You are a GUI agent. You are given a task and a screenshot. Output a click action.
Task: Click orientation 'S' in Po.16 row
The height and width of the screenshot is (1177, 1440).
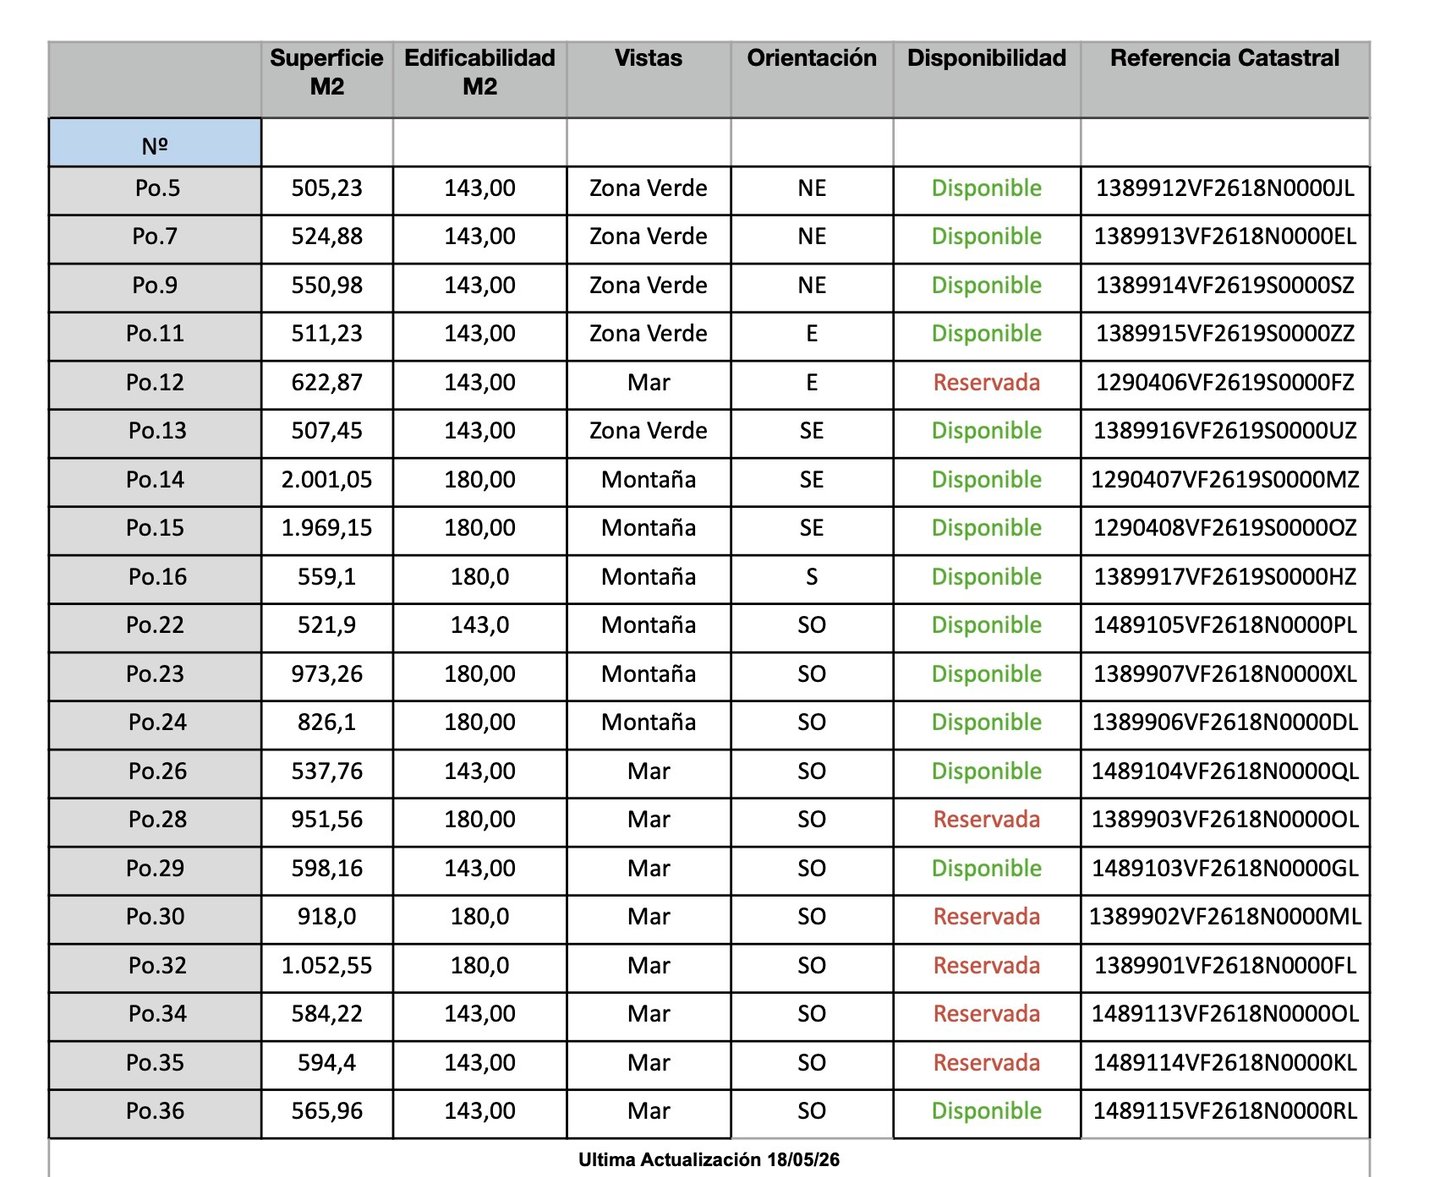coord(812,576)
